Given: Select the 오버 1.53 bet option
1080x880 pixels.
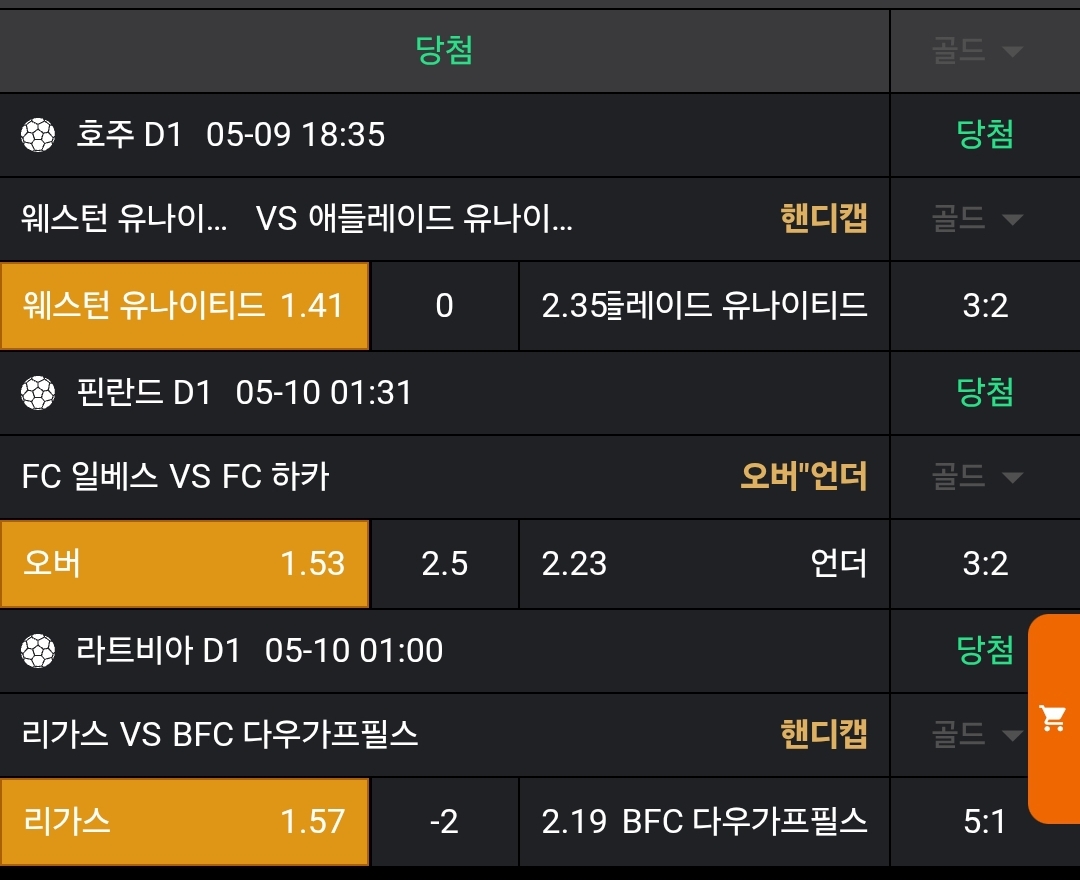Looking at the screenshot, I should tap(184, 564).
